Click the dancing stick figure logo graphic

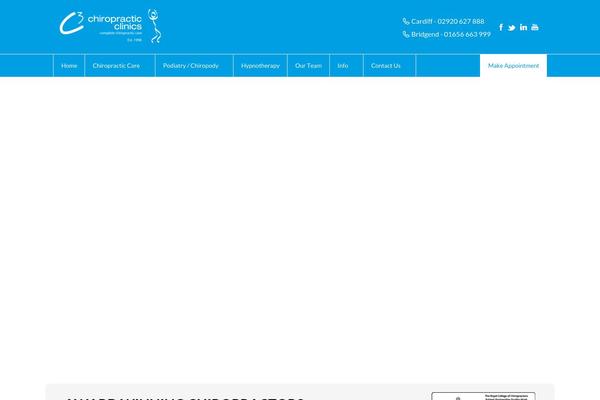(155, 26)
